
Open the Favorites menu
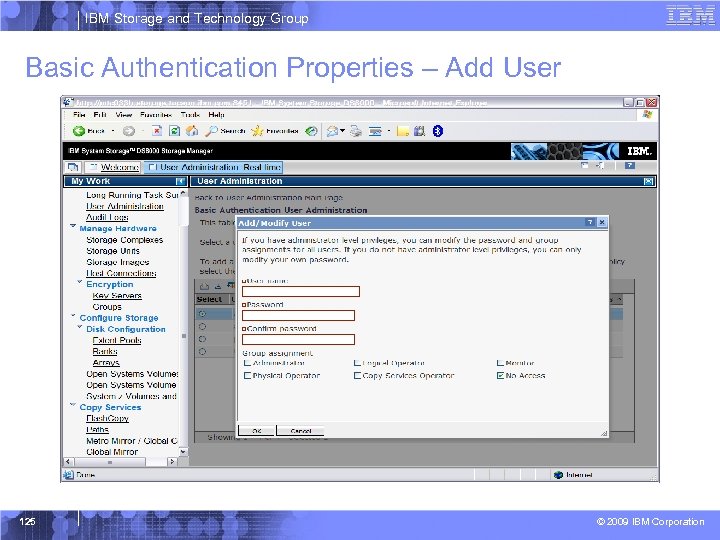(x=156, y=115)
